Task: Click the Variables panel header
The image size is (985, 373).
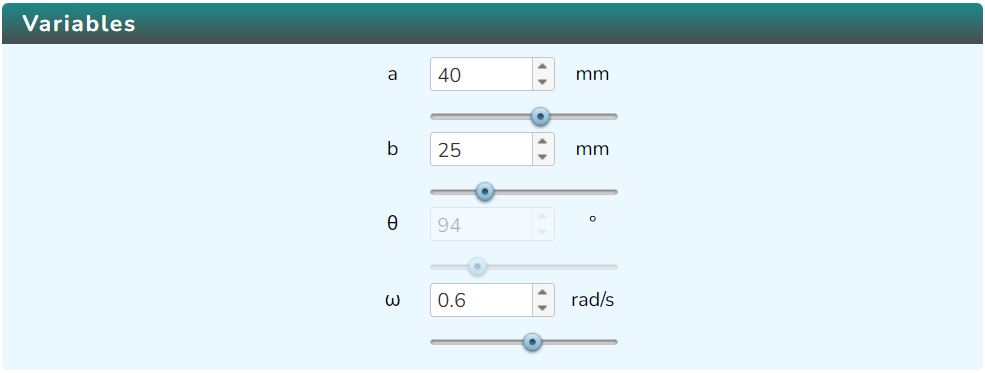Action: click(x=492, y=24)
